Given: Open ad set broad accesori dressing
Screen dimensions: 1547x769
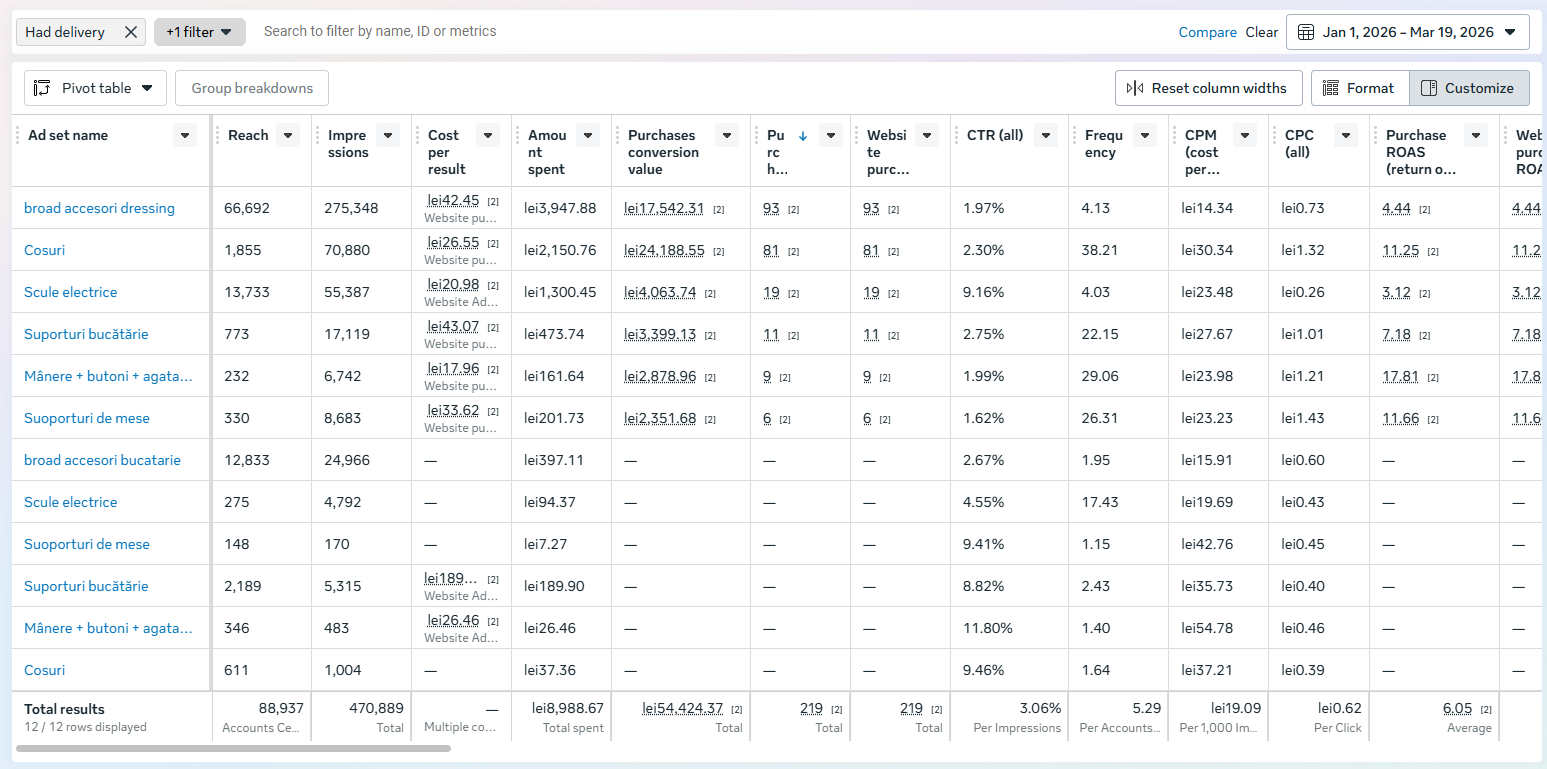Looking at the screenshot, I should coord(99,208).
